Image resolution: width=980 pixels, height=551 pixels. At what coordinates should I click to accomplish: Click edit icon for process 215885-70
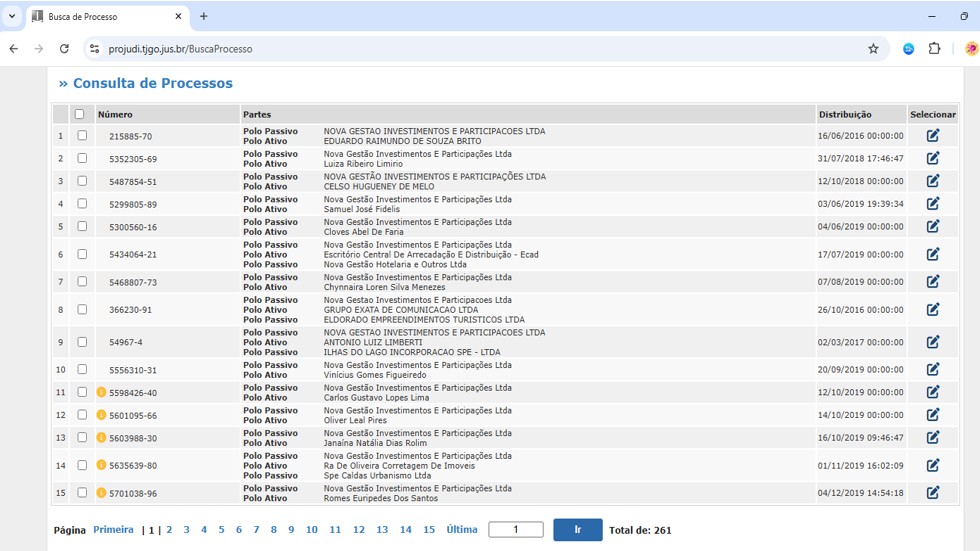(932, 136)
